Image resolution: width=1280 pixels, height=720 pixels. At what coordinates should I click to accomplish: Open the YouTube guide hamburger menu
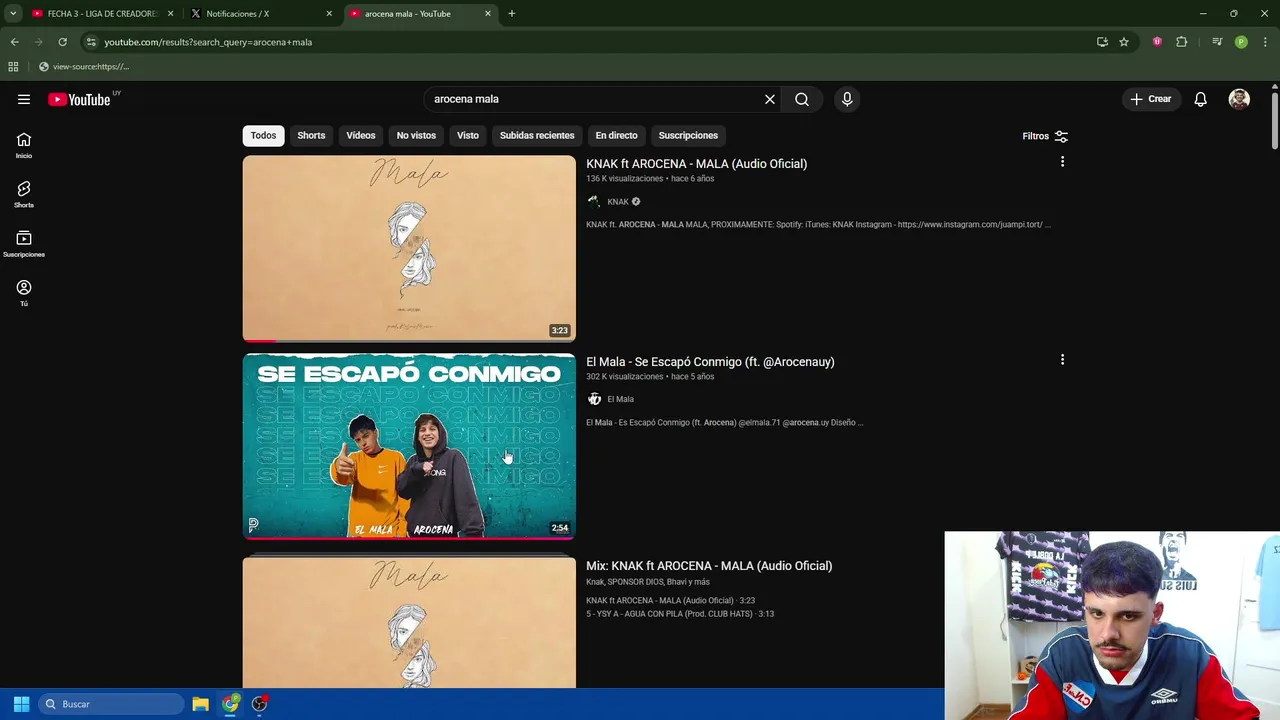(24, 99)
